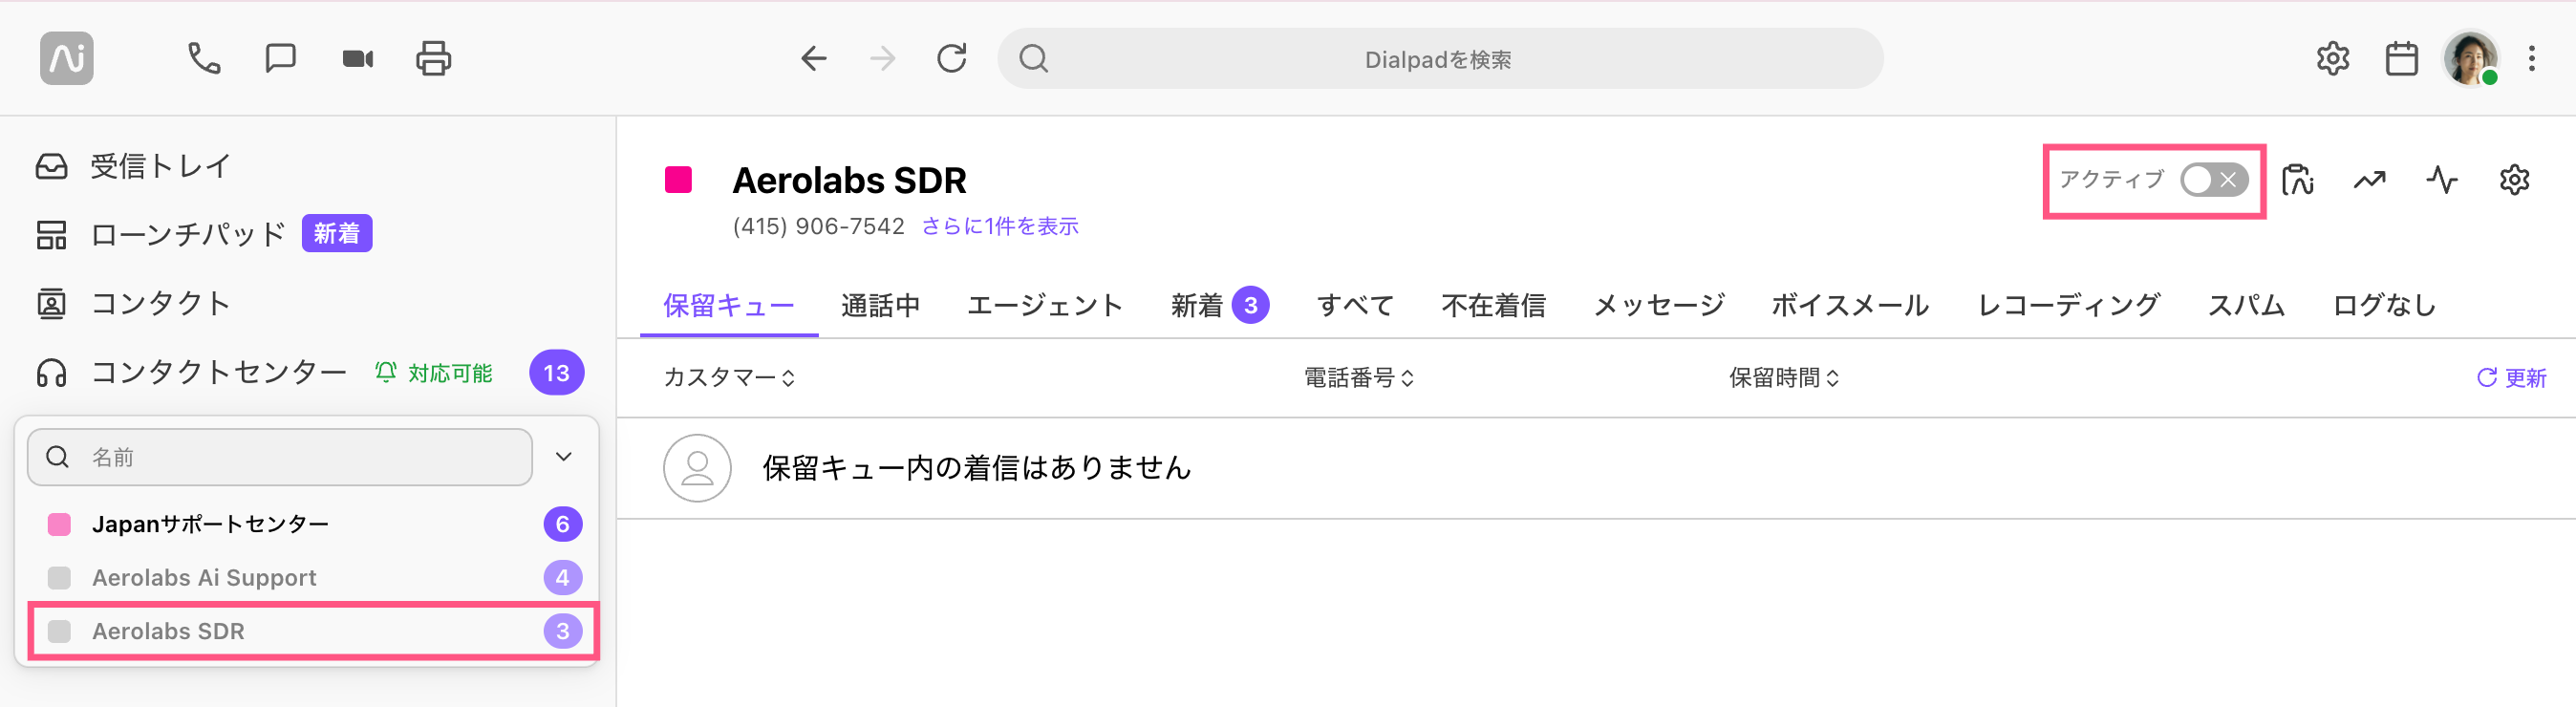Switch to the 通話中 tab
Viewport: 2576px width, 707px height.
point(880,305)
